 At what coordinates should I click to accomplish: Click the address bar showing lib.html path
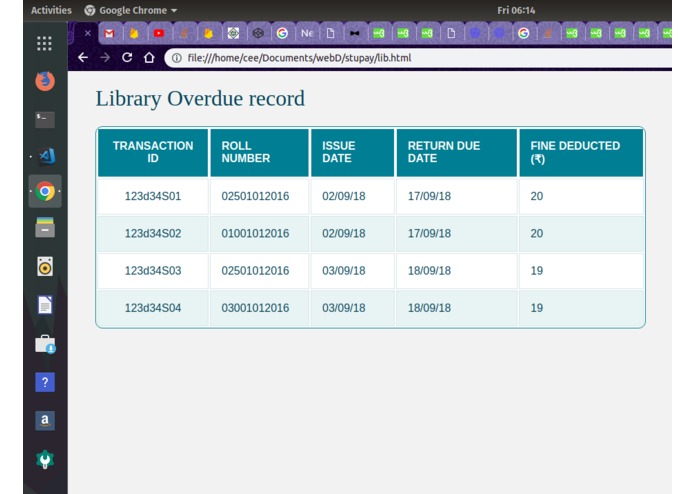click(x=417, y=58)
